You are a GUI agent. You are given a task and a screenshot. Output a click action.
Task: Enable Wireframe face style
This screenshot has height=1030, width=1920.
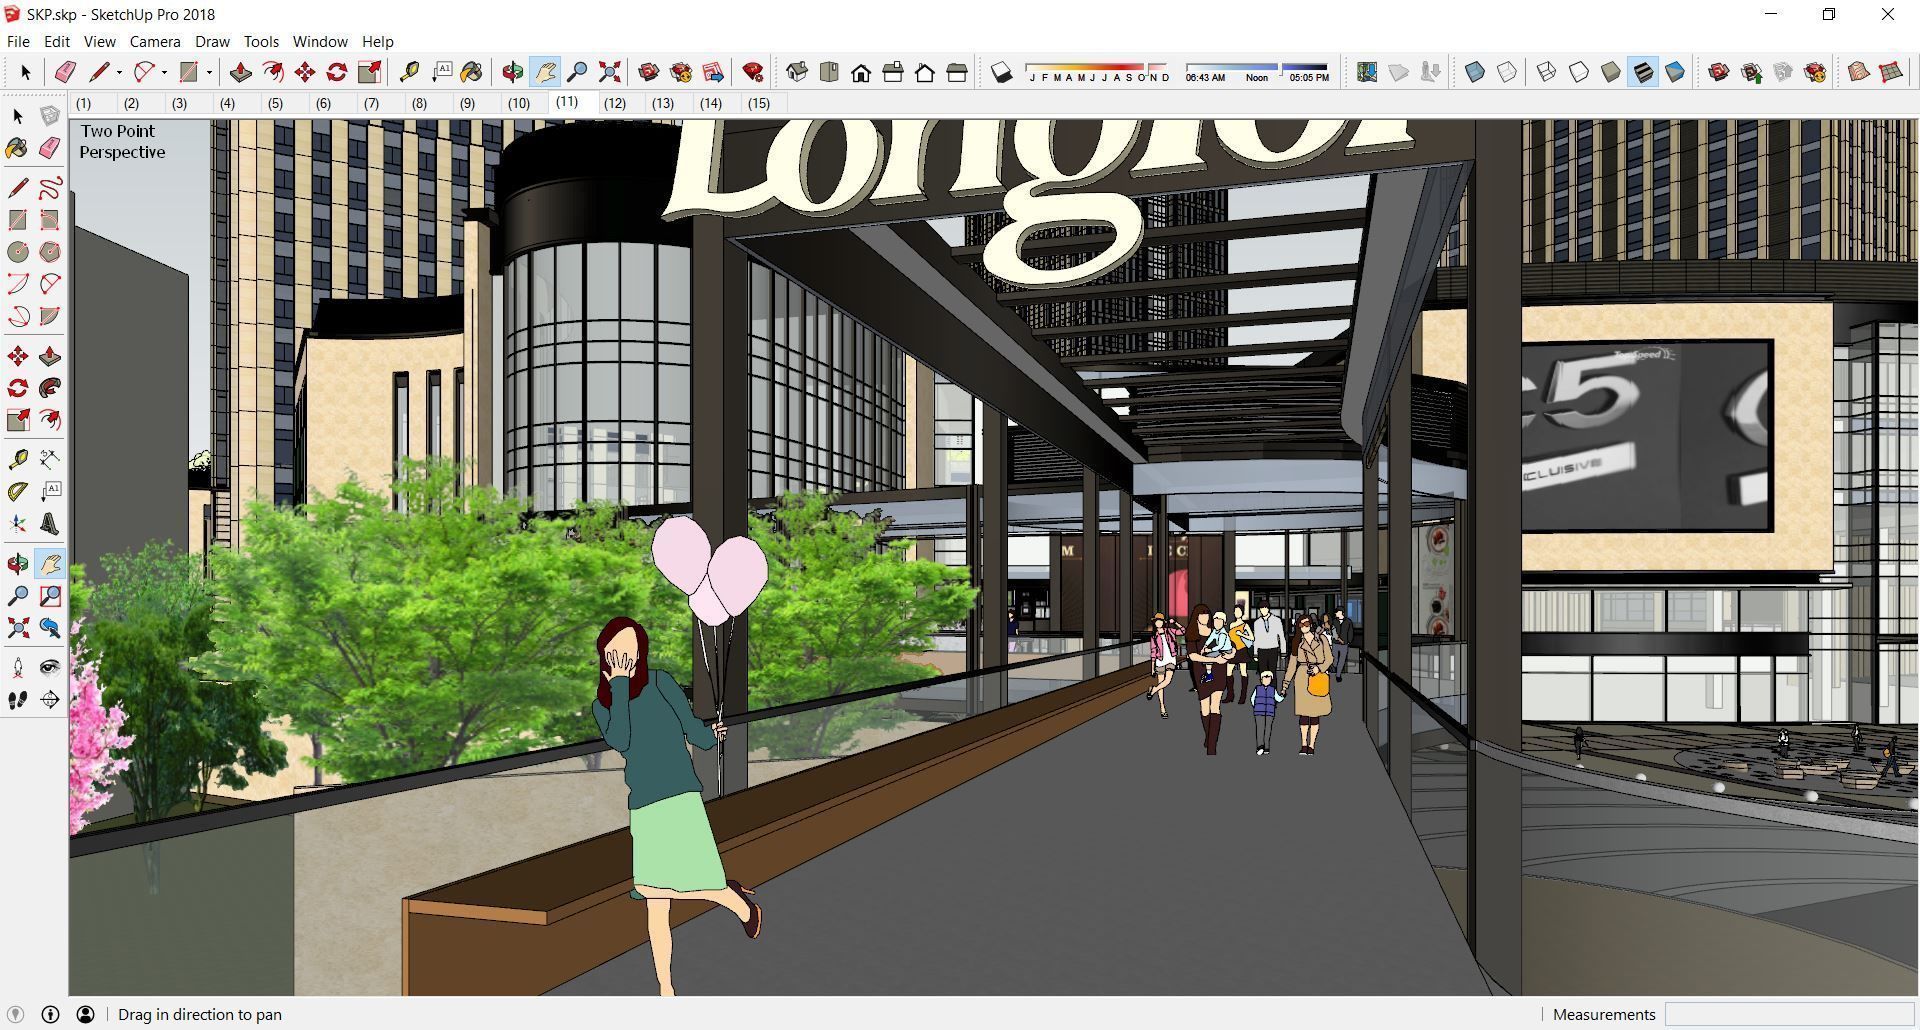coord(1547,72)
